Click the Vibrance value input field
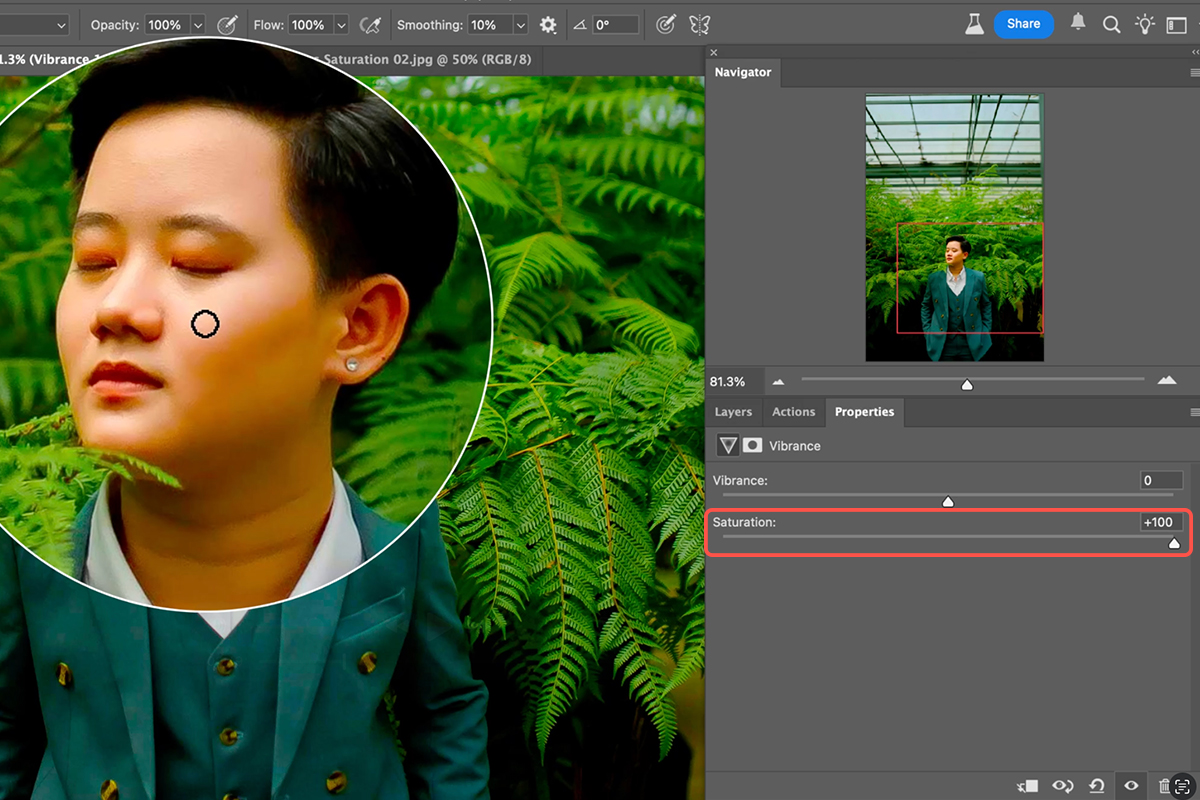 1161,480
